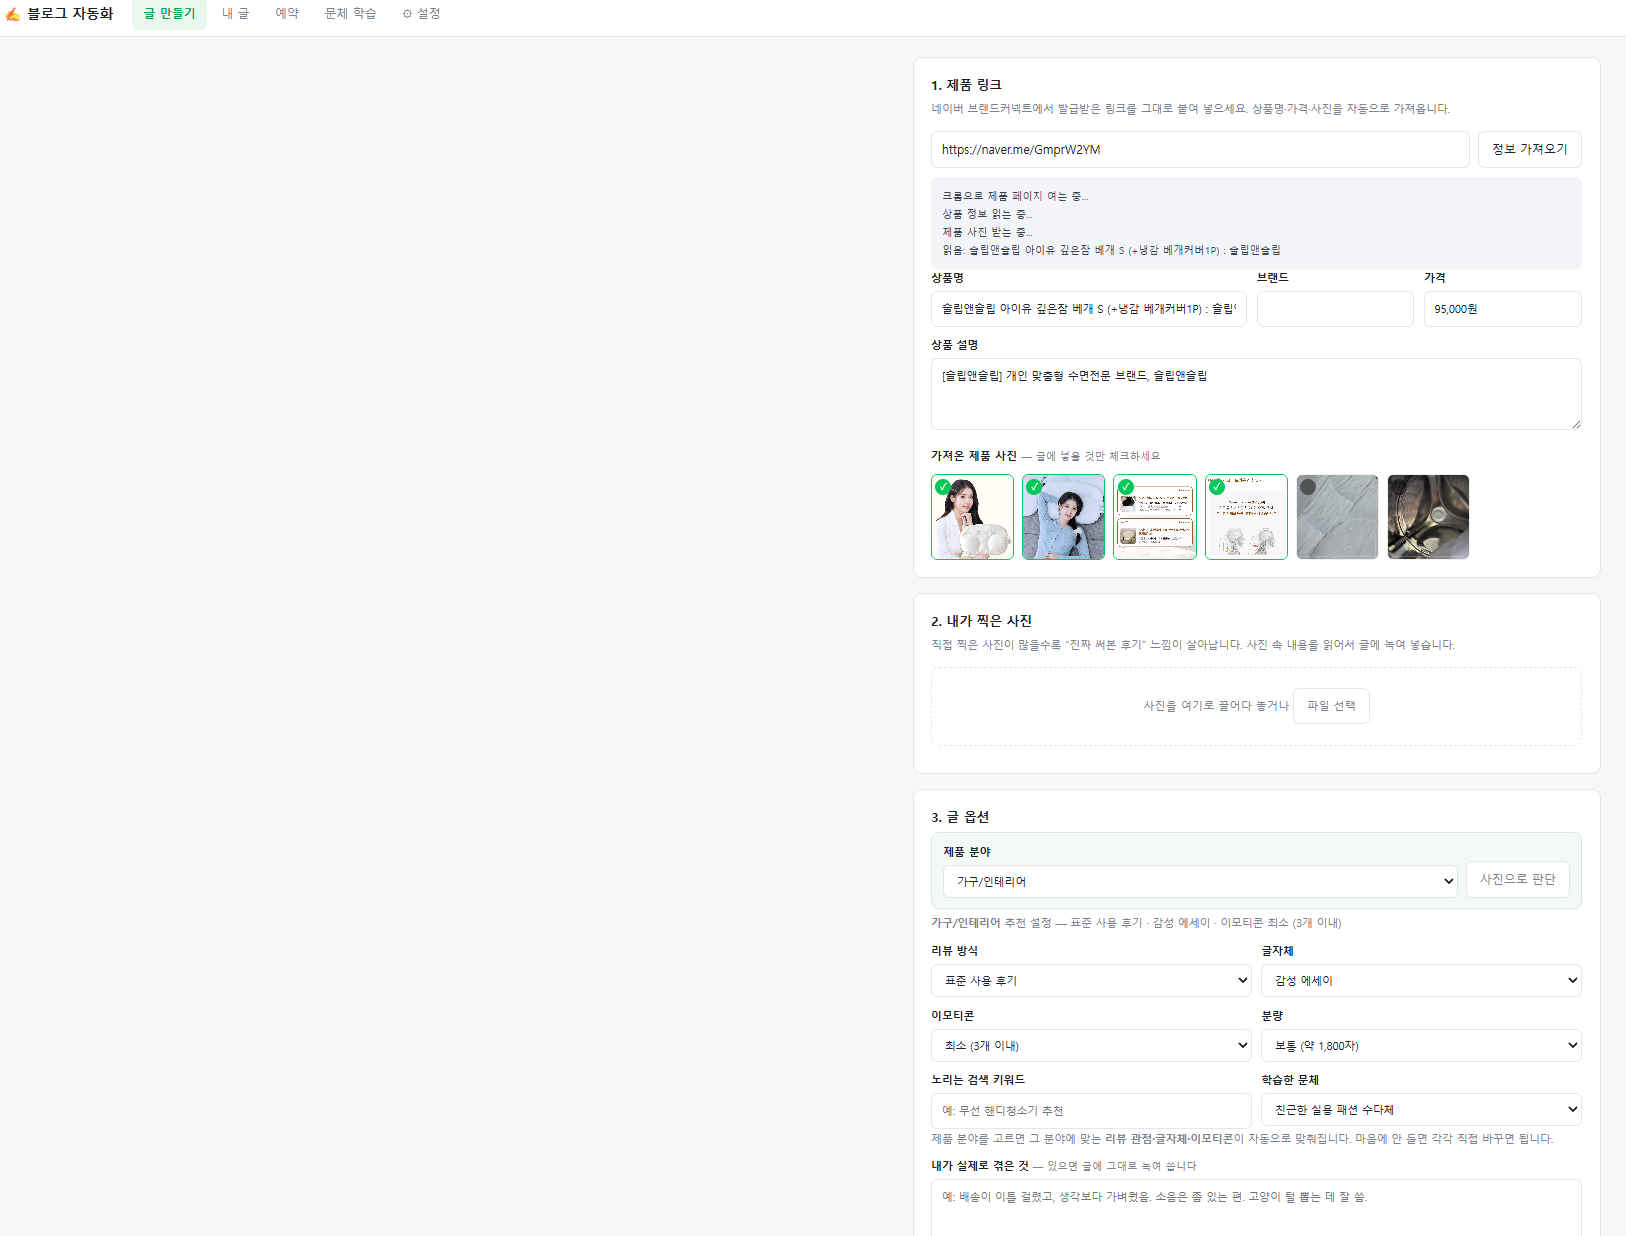Screen dimensions: 1626x1236
Task: Click the 가격 field showing 95,000원
Action: pos(1503,309)
